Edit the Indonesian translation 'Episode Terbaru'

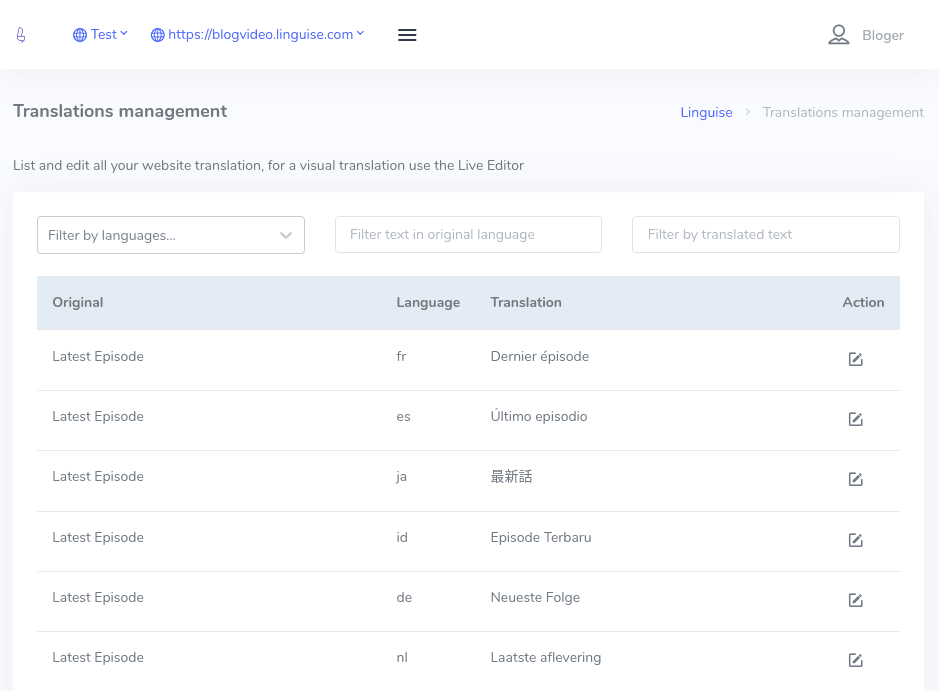click(x=855, y=540)
